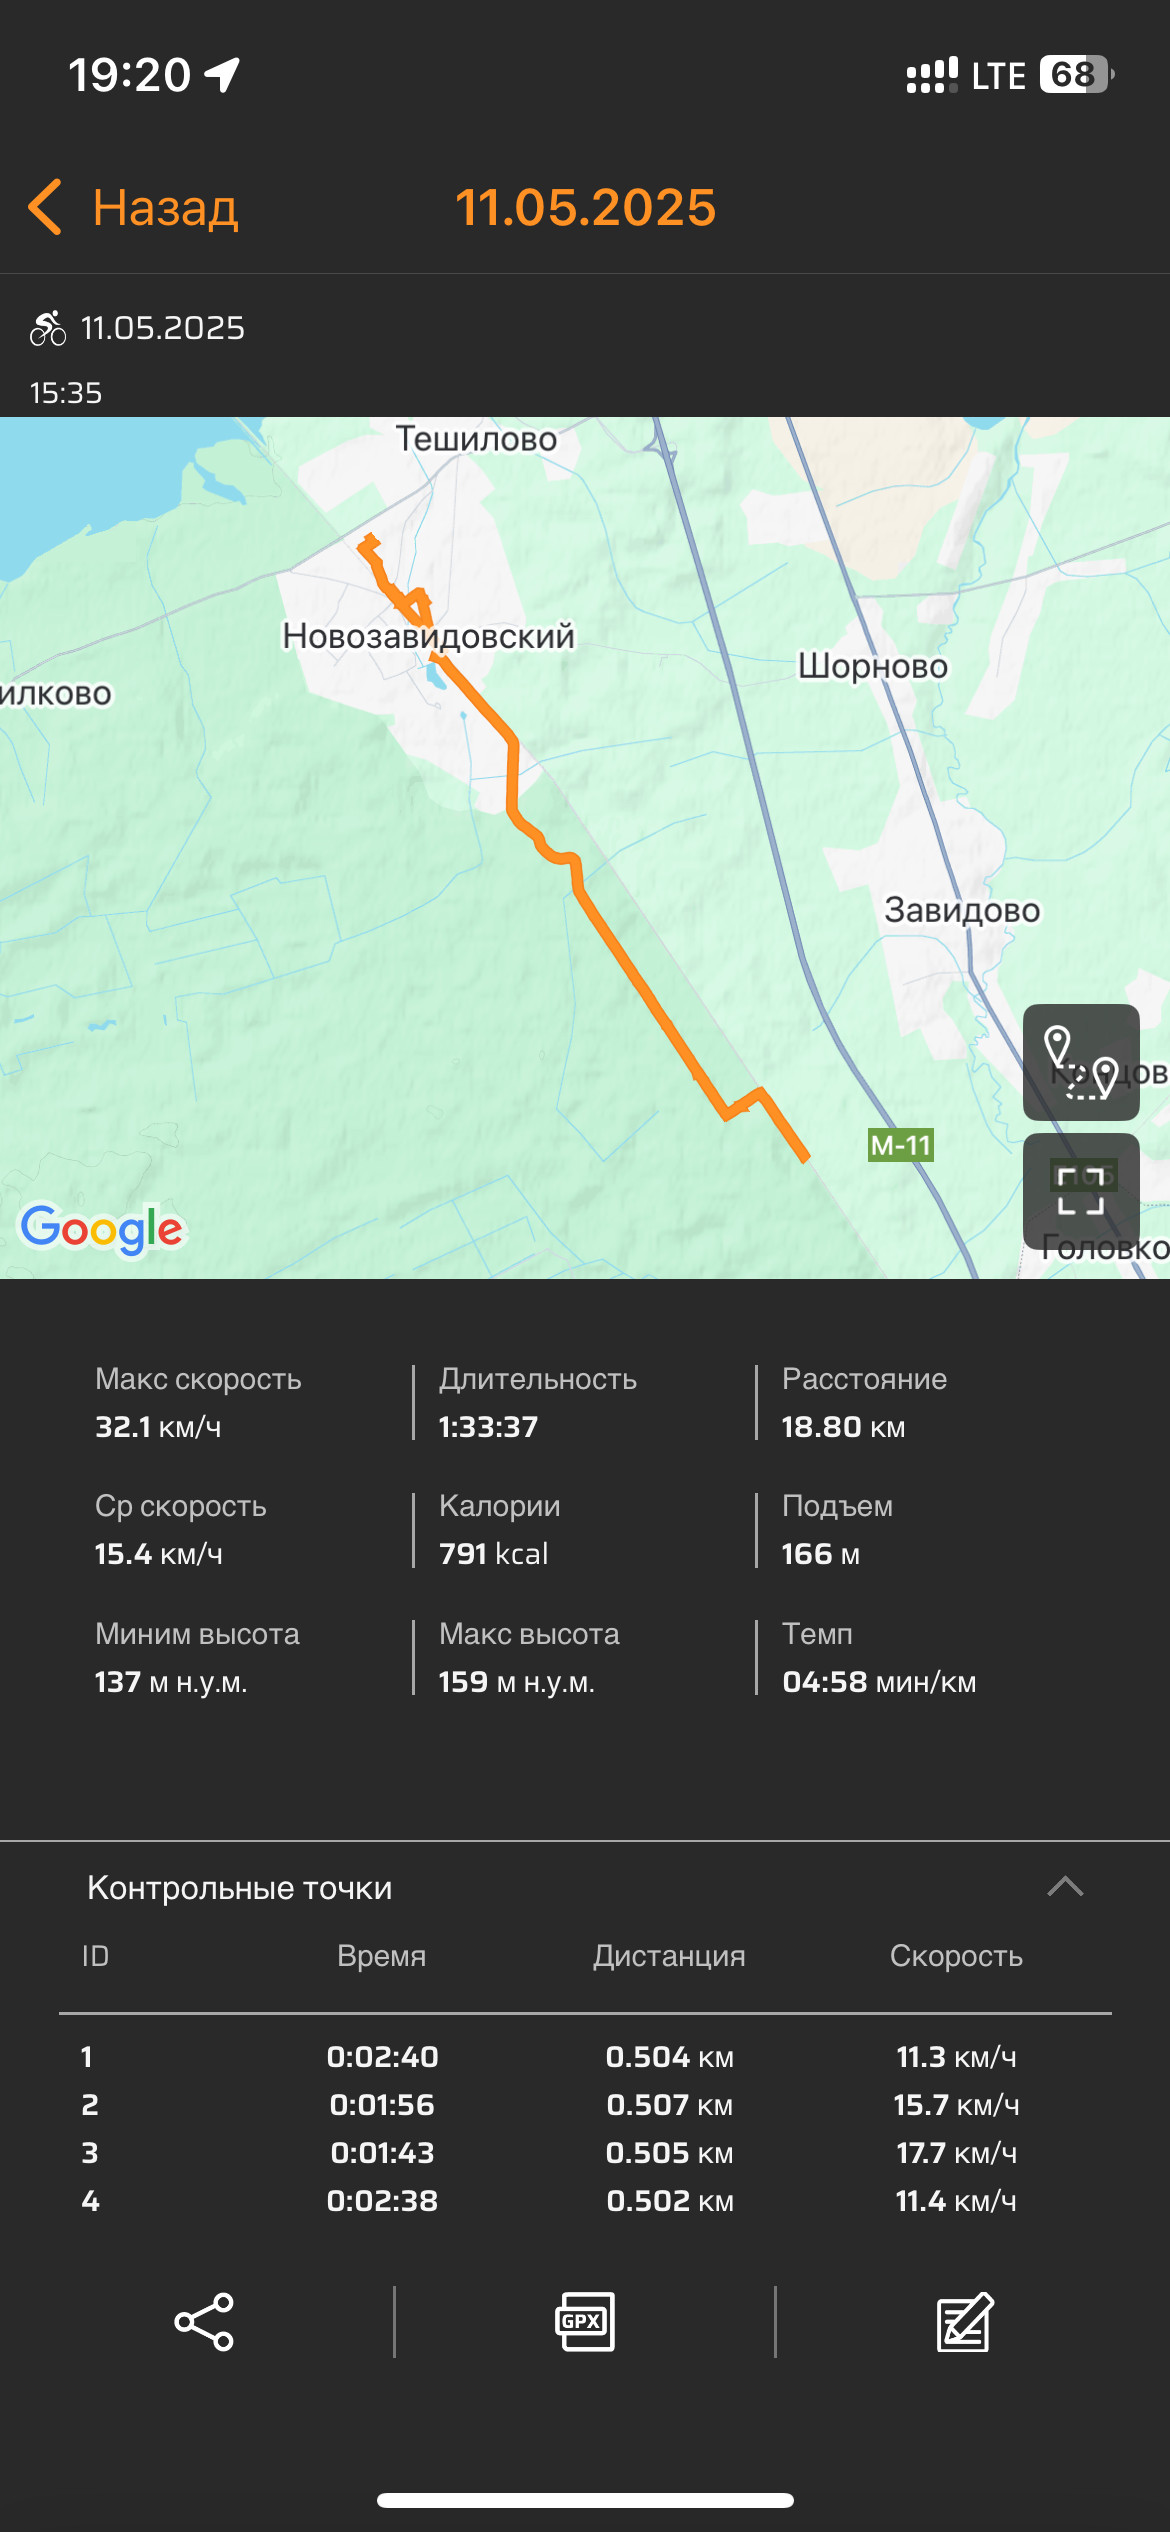Tap the share icon
Viewport: 1170px width, 2532px height.
204,2321
